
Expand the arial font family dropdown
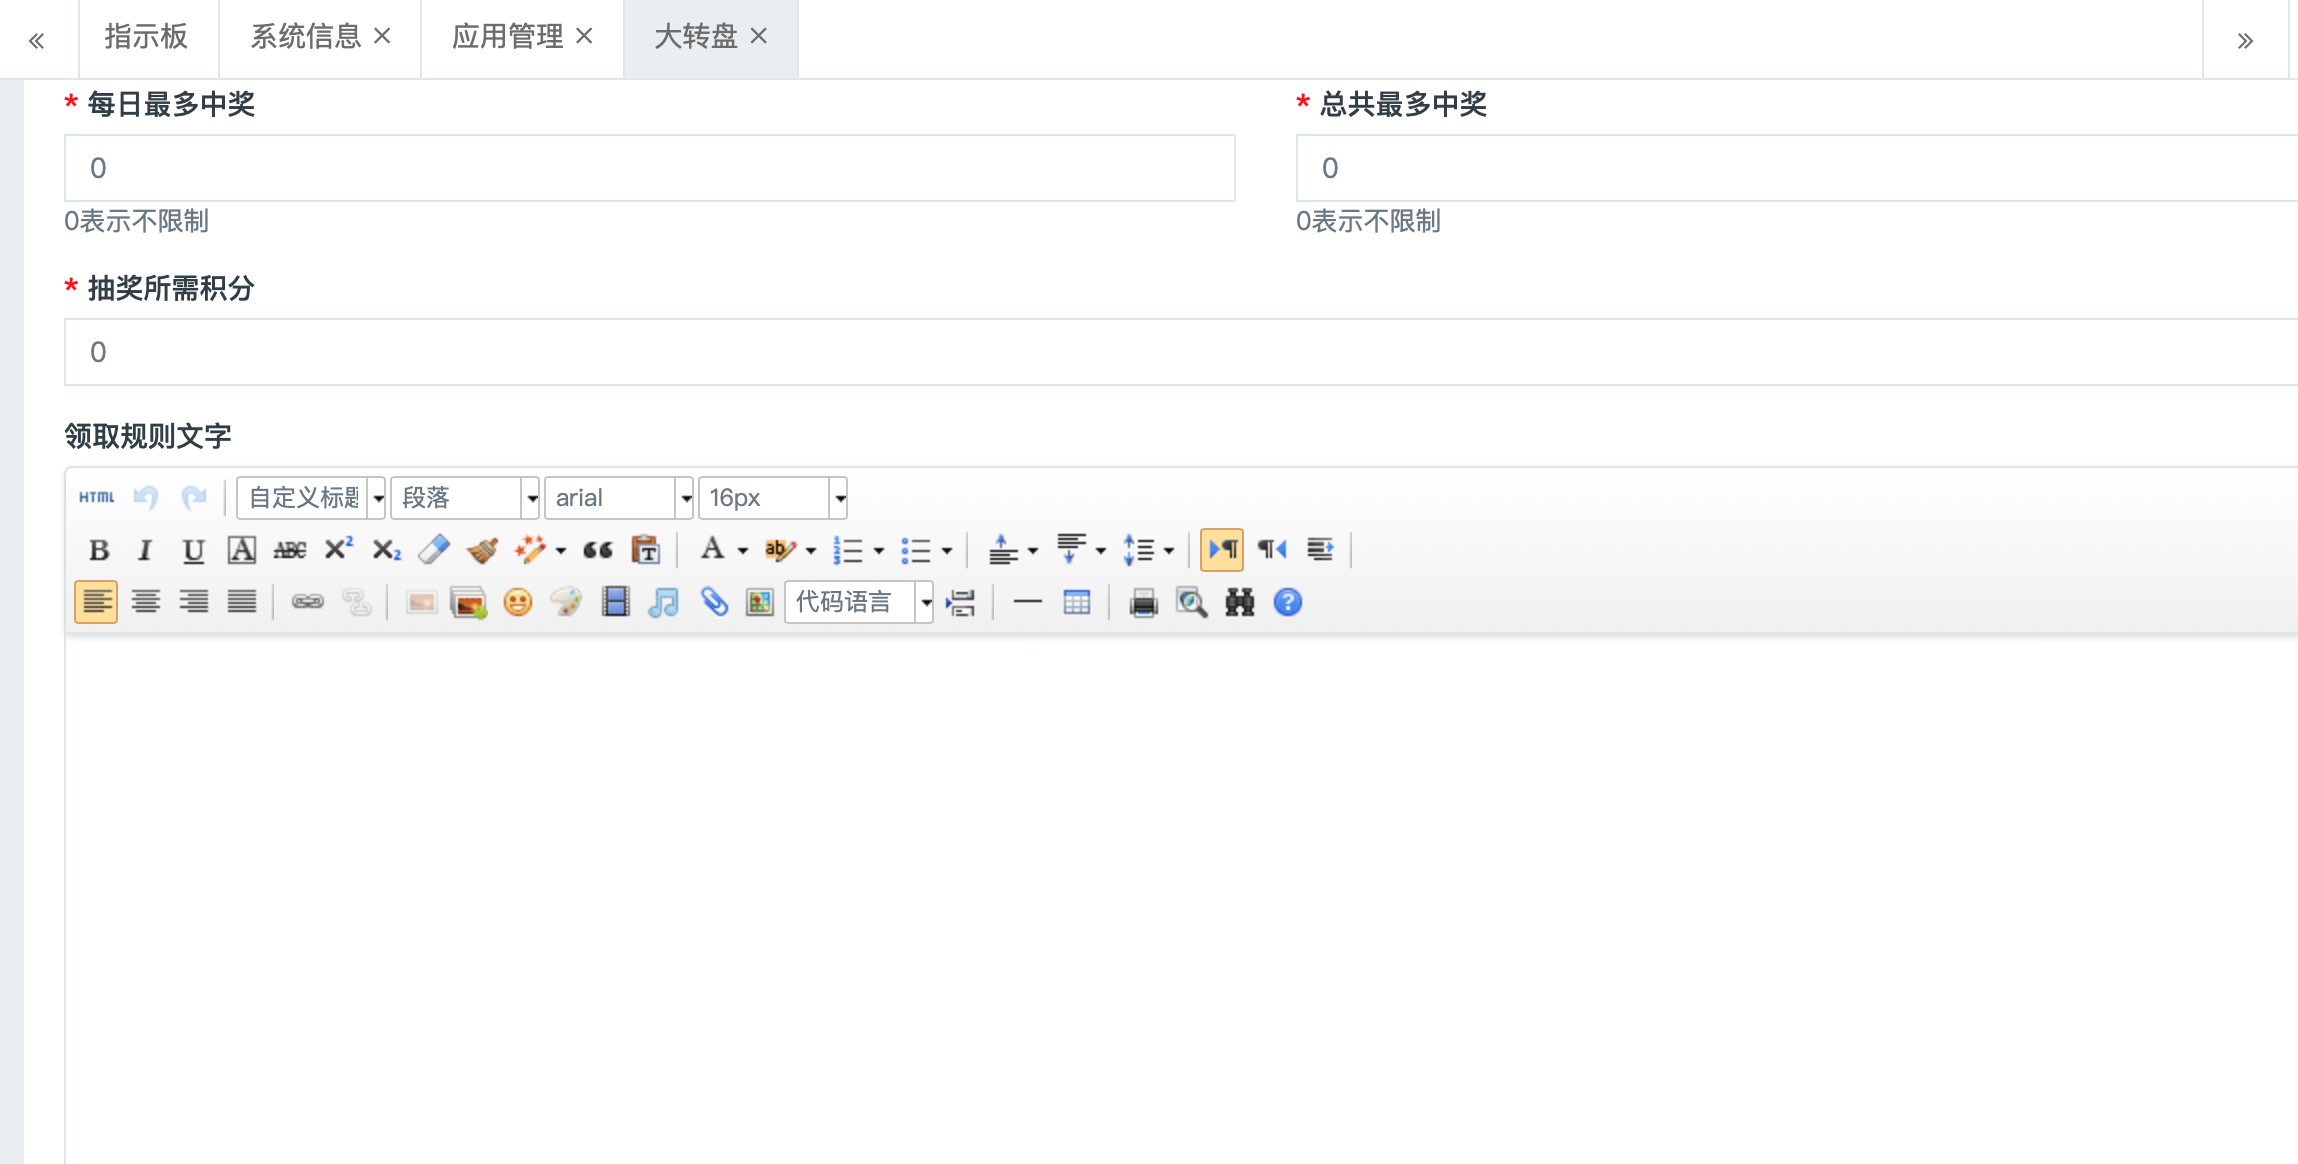686,498
